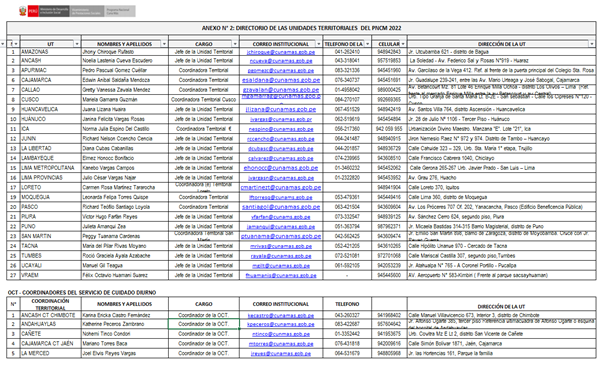Open the UT column filter dropdown
The width and height of the screenshot is (605, 367).
77,44
